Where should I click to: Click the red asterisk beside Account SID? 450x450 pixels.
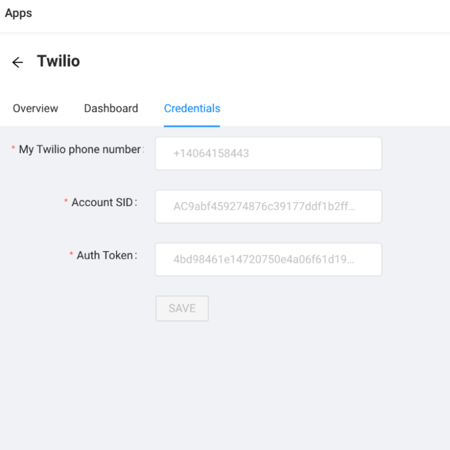pyautogui.click(x=66, y=201)
